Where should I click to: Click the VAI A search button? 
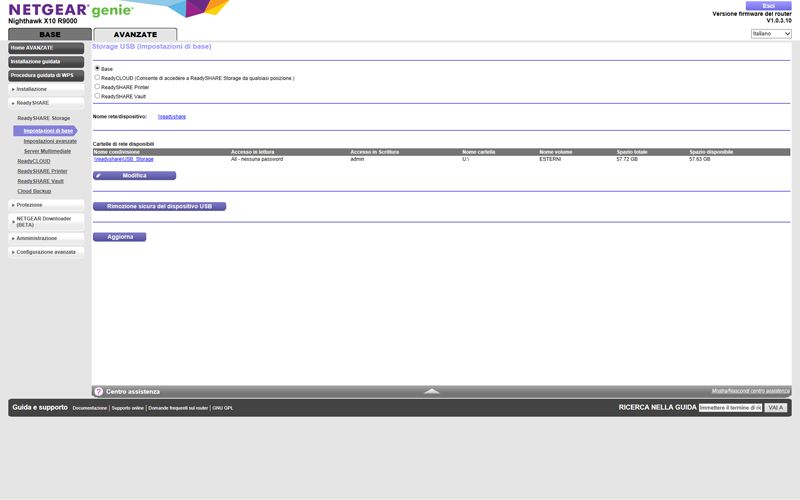coord(776,408)
